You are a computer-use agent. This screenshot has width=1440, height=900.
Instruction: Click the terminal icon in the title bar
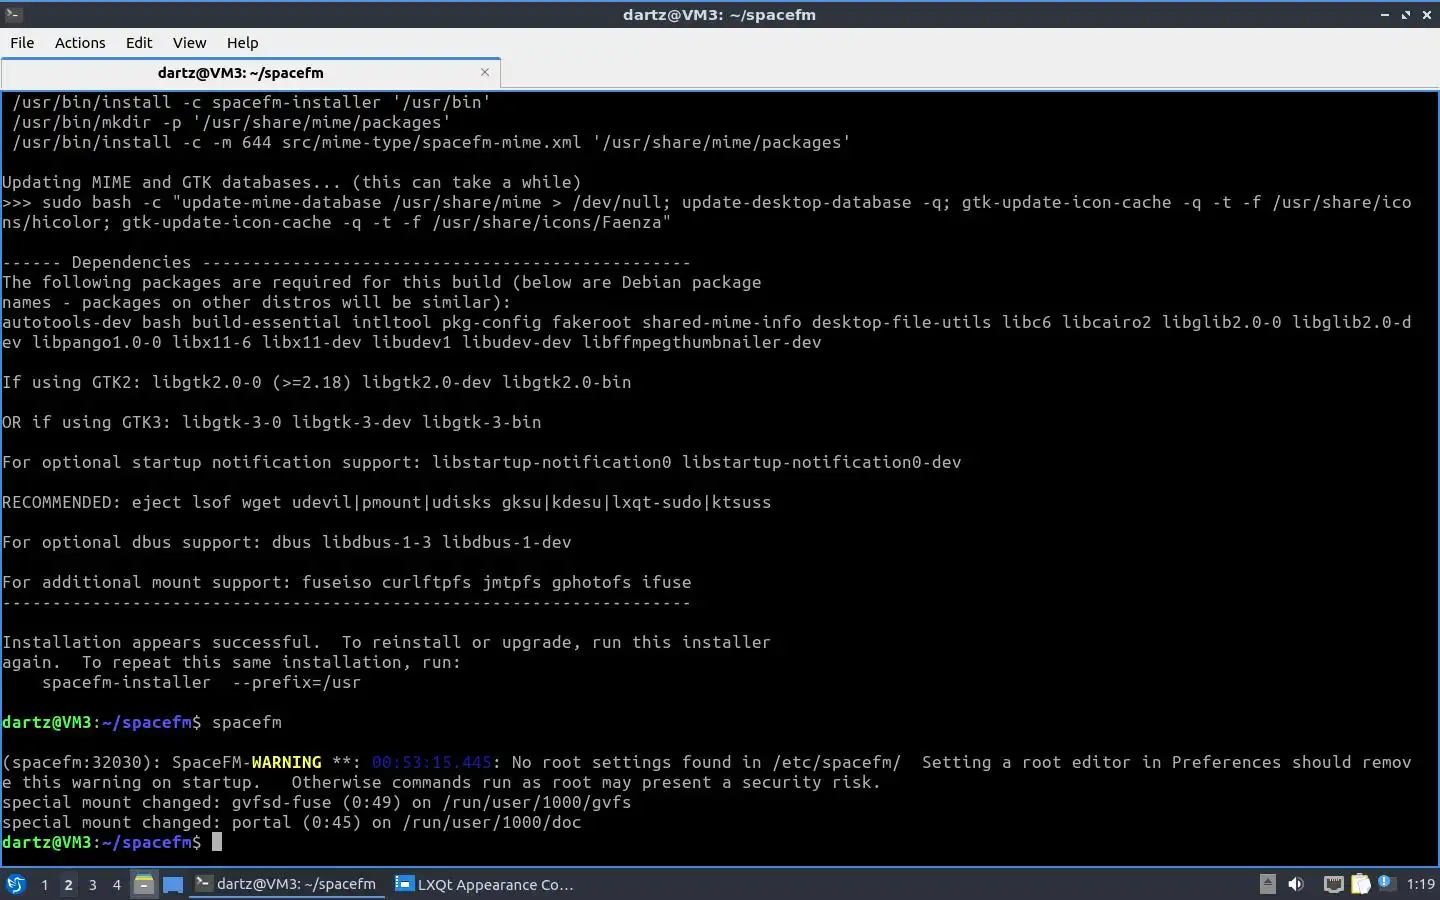coord(13,14)
